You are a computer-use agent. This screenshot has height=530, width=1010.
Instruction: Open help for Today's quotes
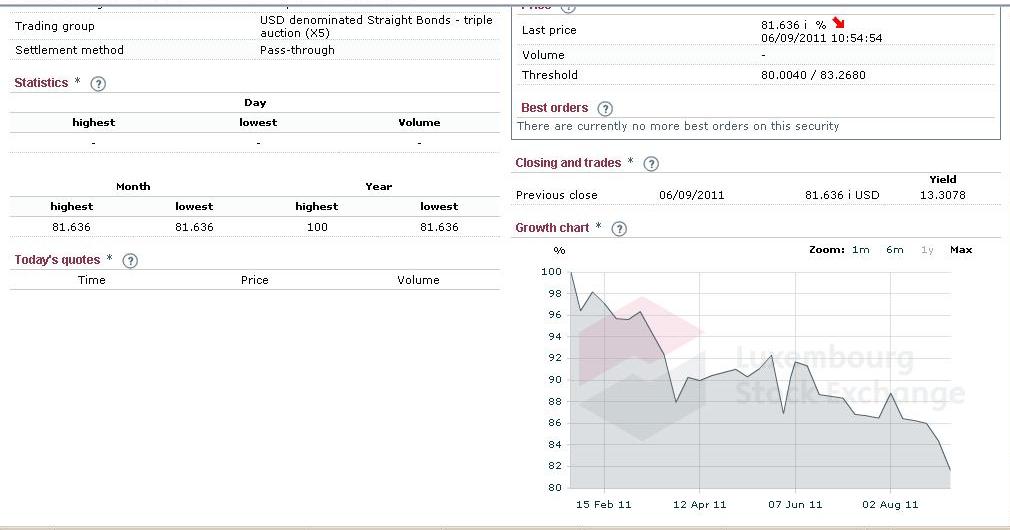pos(130,261)
